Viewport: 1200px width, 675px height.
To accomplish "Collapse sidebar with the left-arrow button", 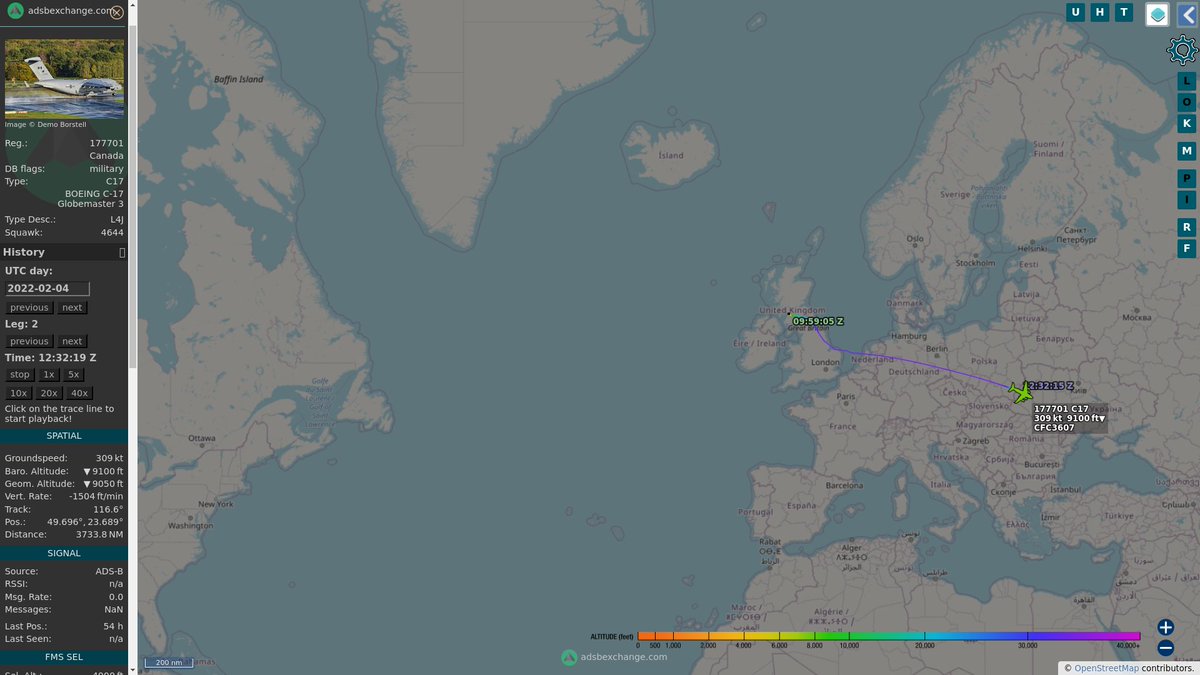I will 1186,14.
